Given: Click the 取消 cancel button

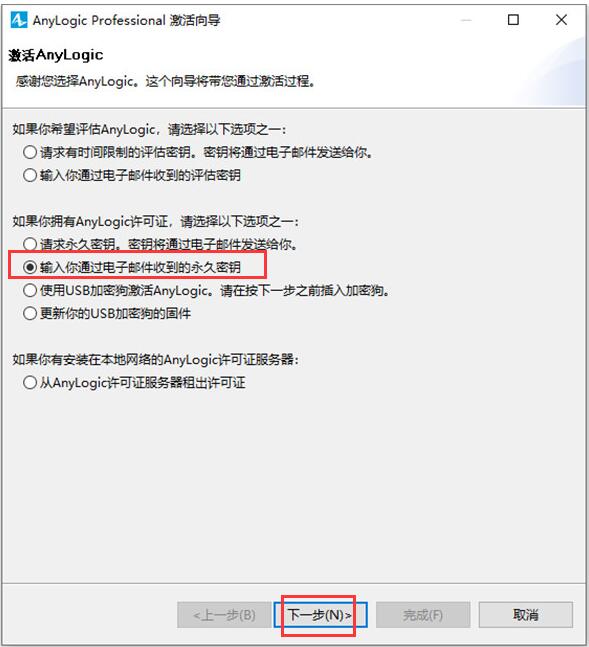Looking at the screenshot, I should [x=525, y=615].
